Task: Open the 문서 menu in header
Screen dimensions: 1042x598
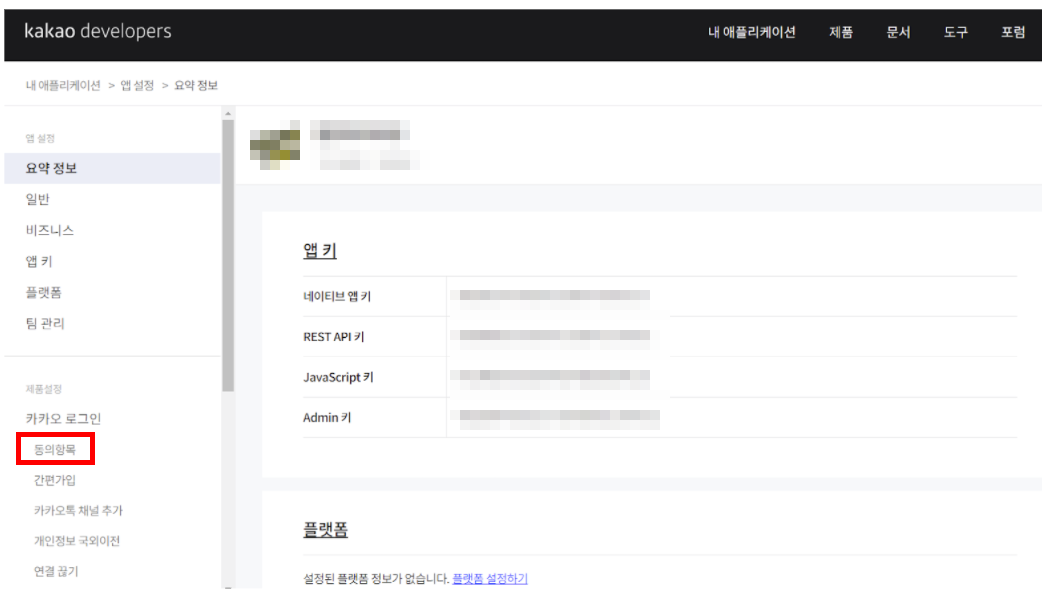Action: (x=898, y=32)
